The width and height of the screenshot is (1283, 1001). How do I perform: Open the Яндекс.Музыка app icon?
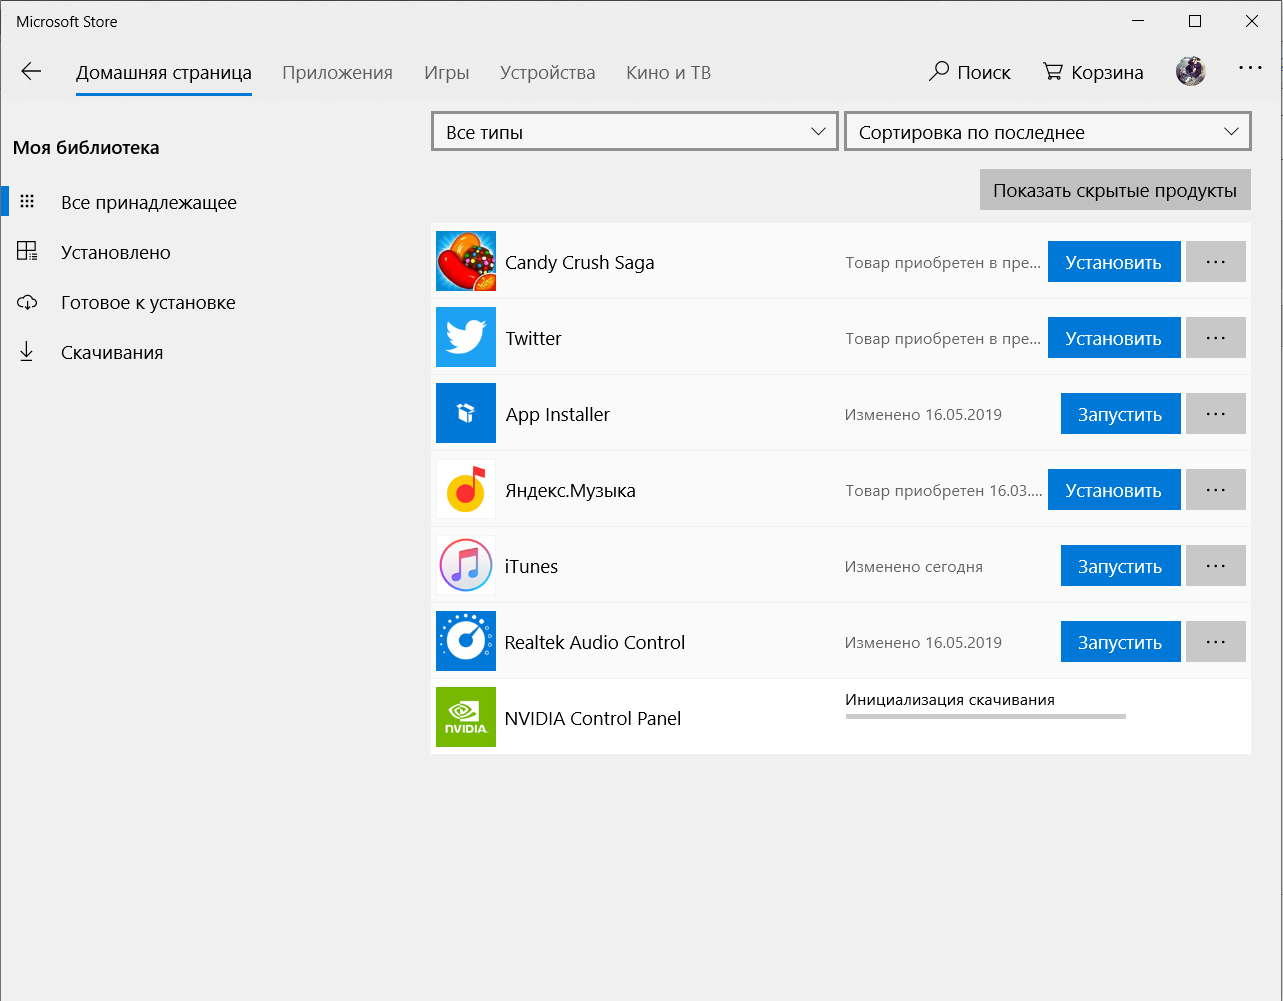click(466, 489)
